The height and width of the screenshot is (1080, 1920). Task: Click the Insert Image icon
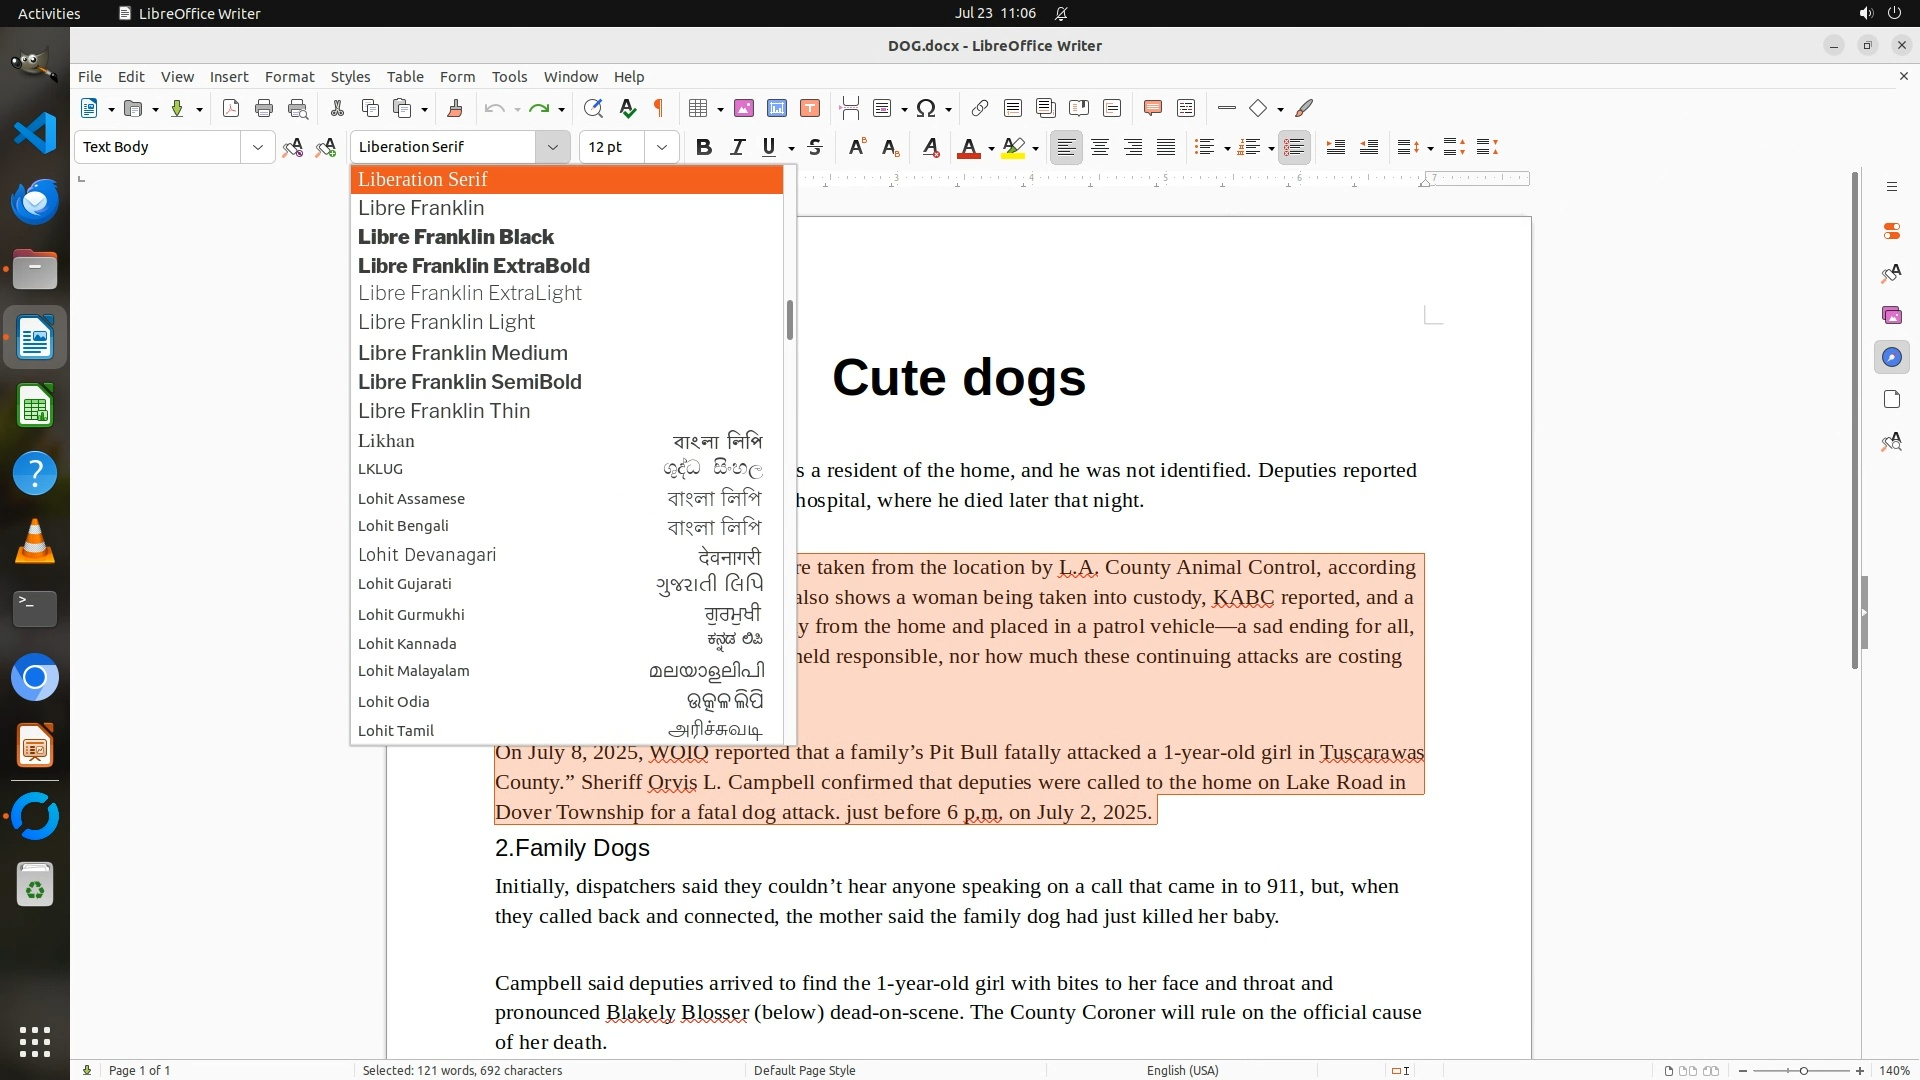tap(744, 108)
